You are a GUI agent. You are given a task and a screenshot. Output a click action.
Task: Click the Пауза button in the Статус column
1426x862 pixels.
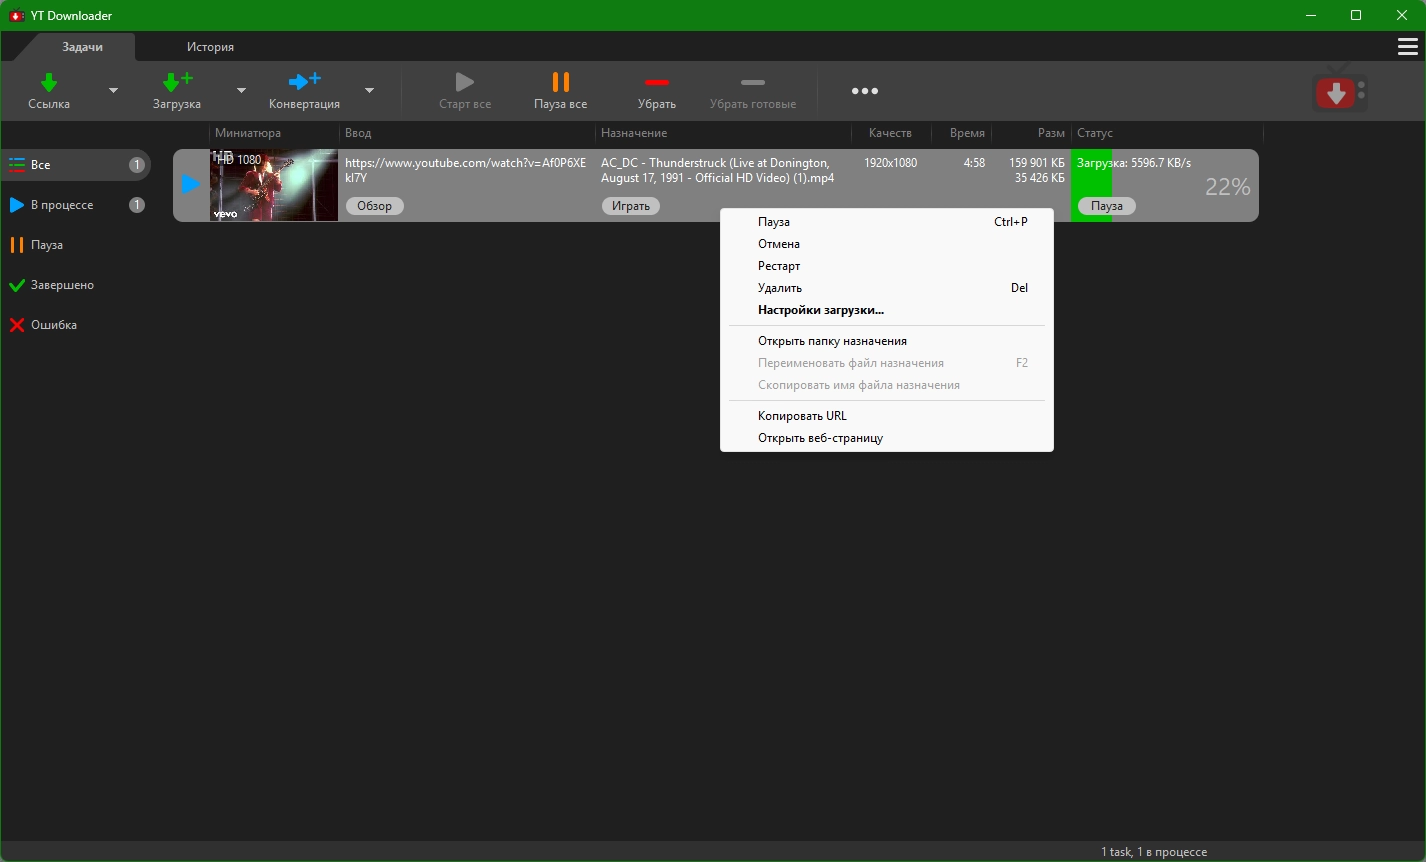pyautogui.click(x=1107, y=206)
